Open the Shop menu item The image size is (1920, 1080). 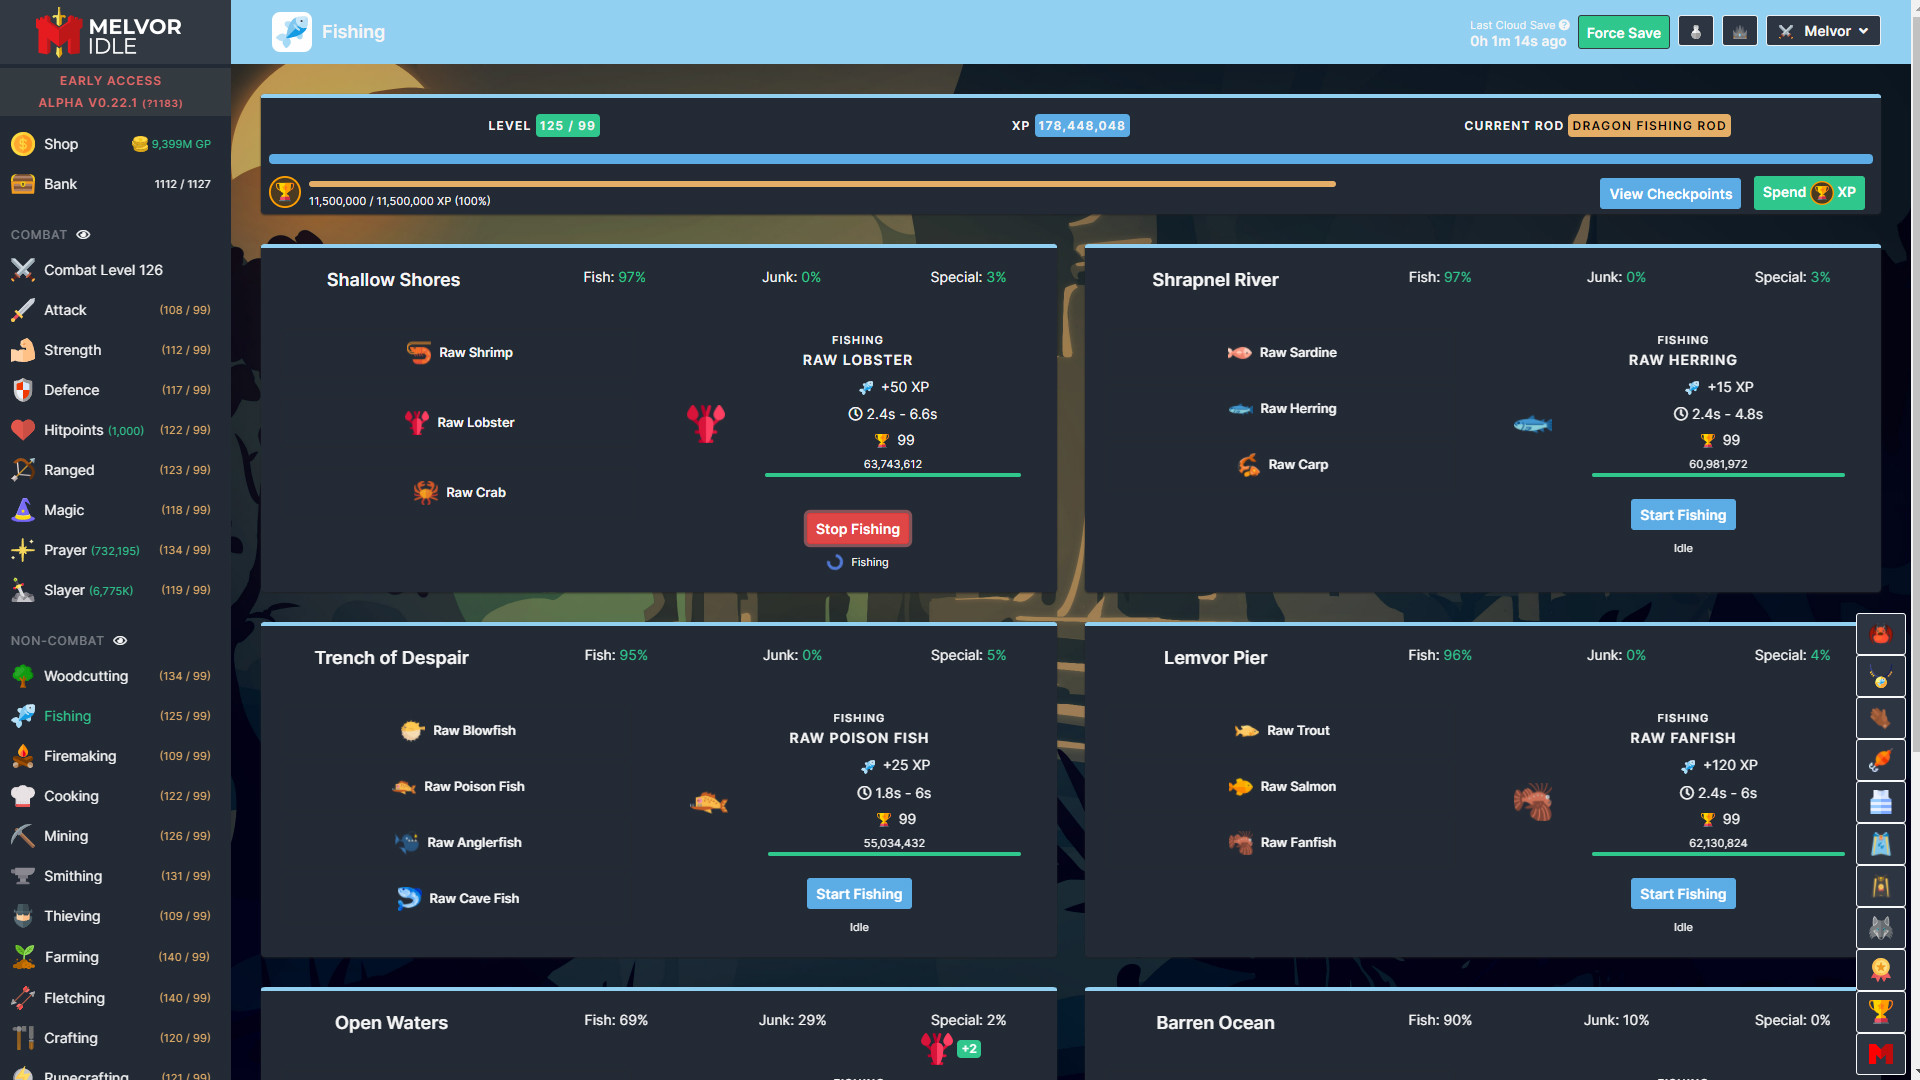tap(61, 142)
